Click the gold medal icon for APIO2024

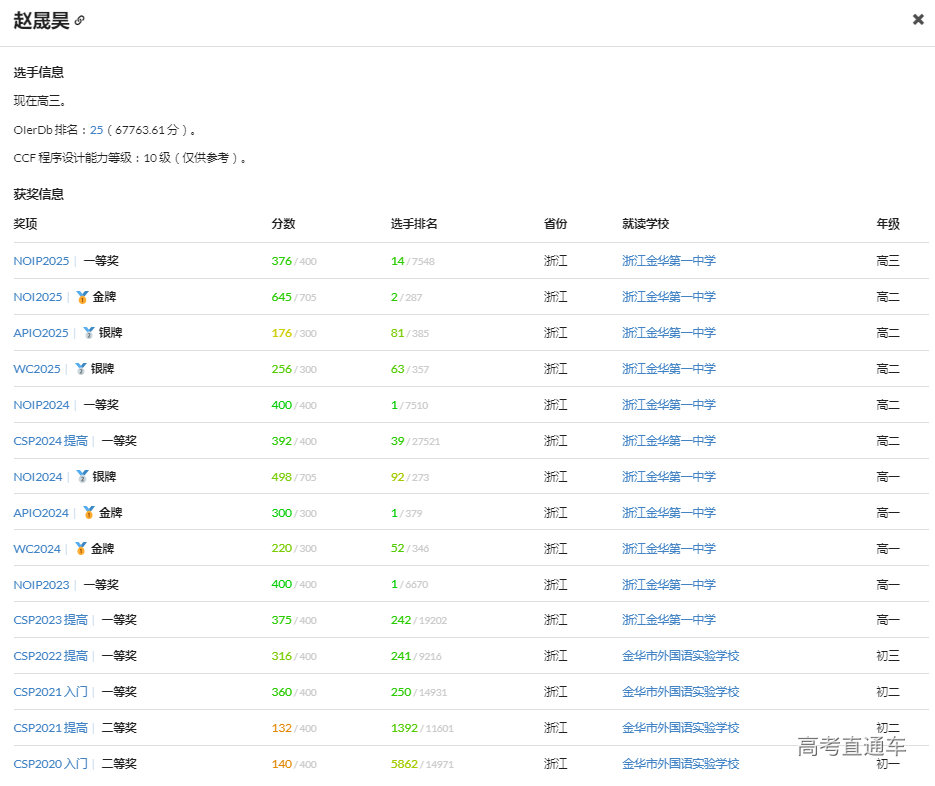88,513
